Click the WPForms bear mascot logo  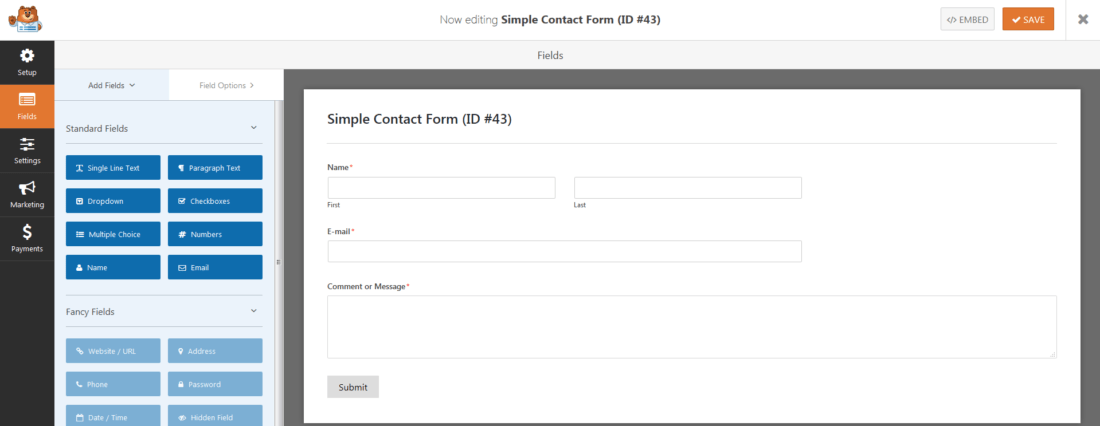point(25,19)
